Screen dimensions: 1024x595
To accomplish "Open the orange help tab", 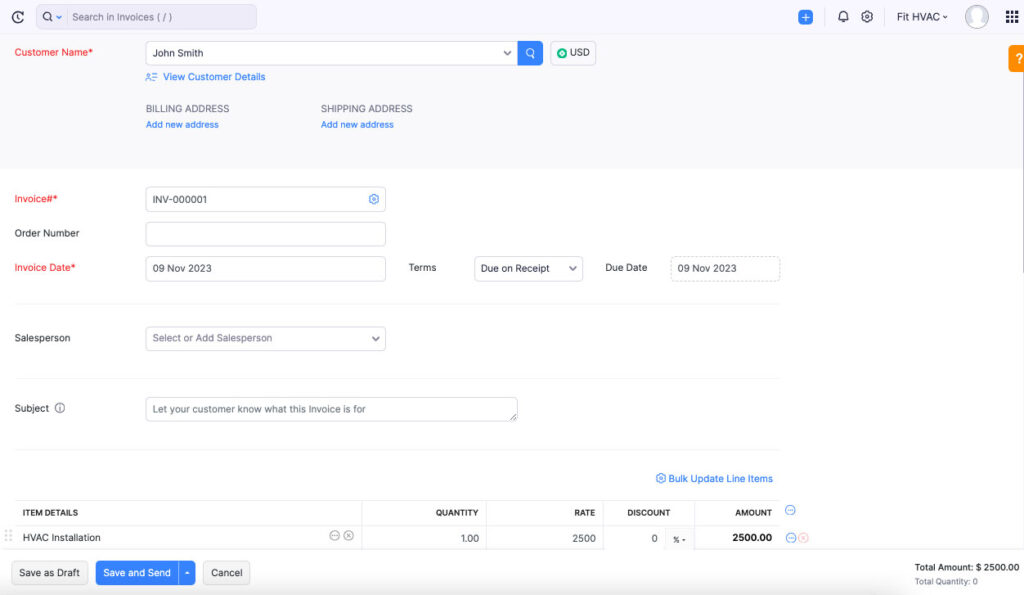I will click(1017, 58).
